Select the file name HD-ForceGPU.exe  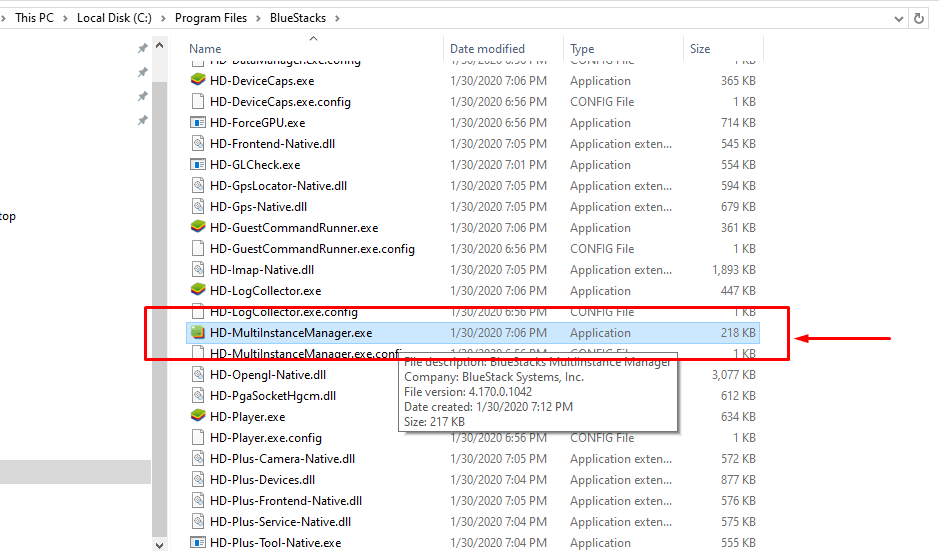tap(258, 123)
